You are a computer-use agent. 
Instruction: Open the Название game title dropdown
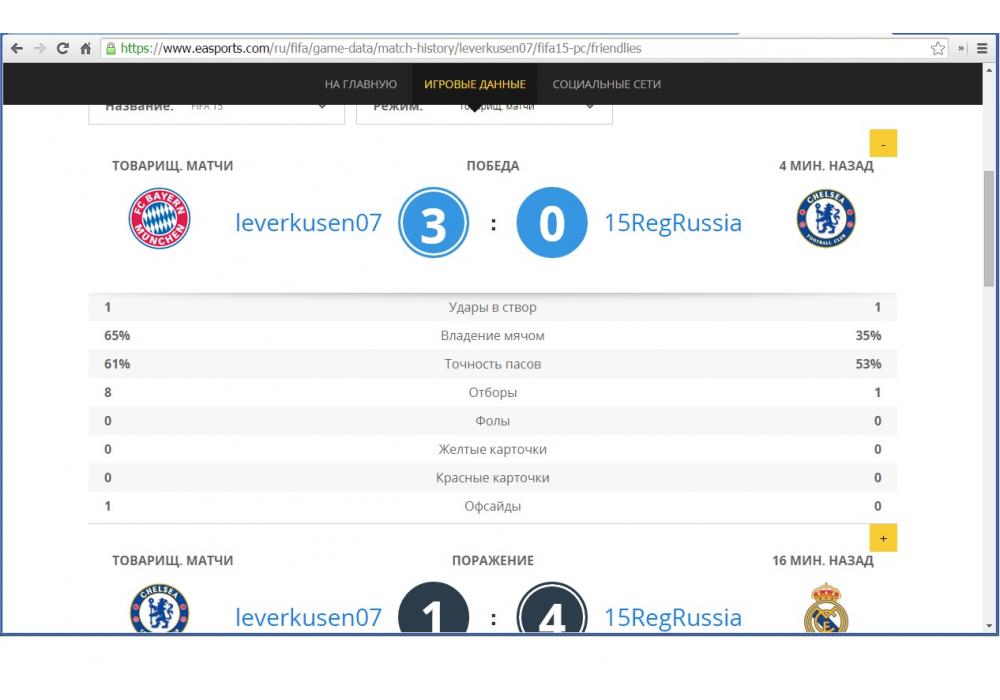(217, 113)
